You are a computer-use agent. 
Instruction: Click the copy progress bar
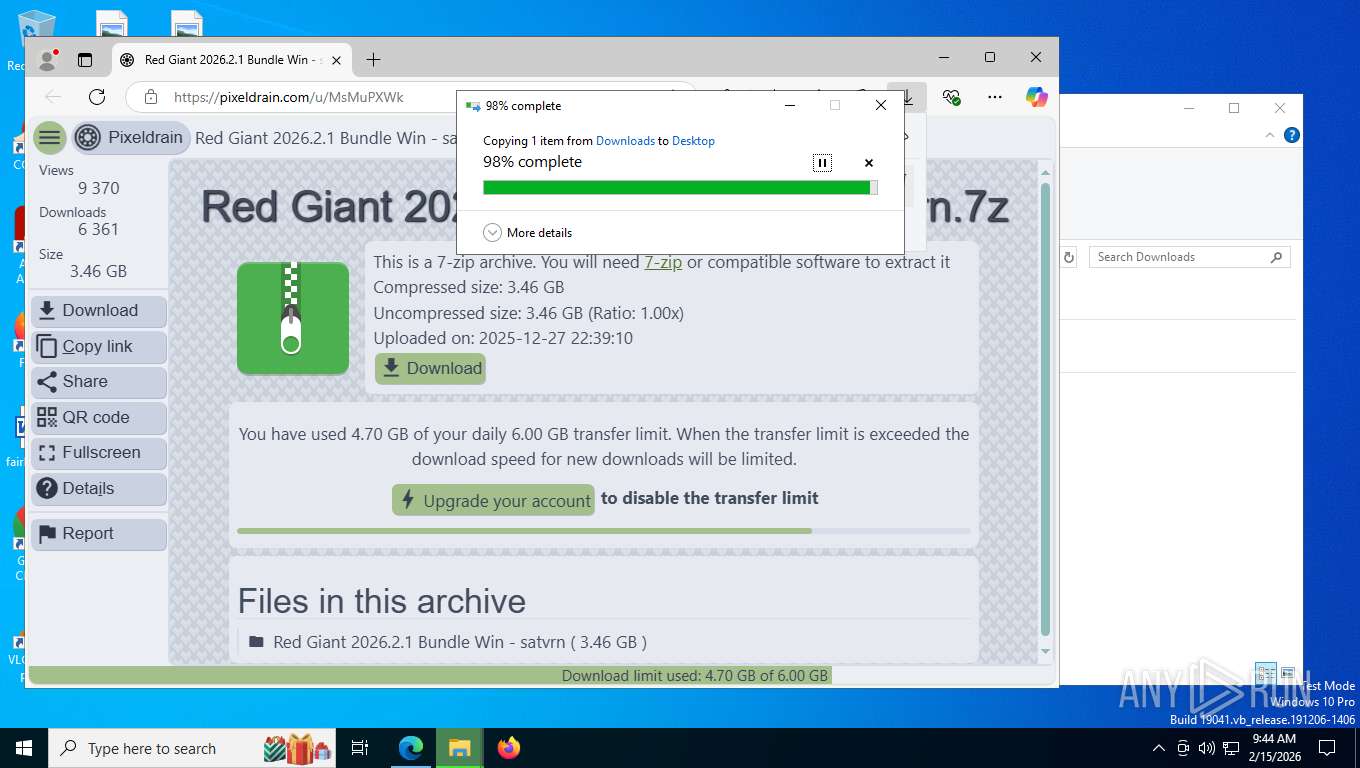[680, 188]
